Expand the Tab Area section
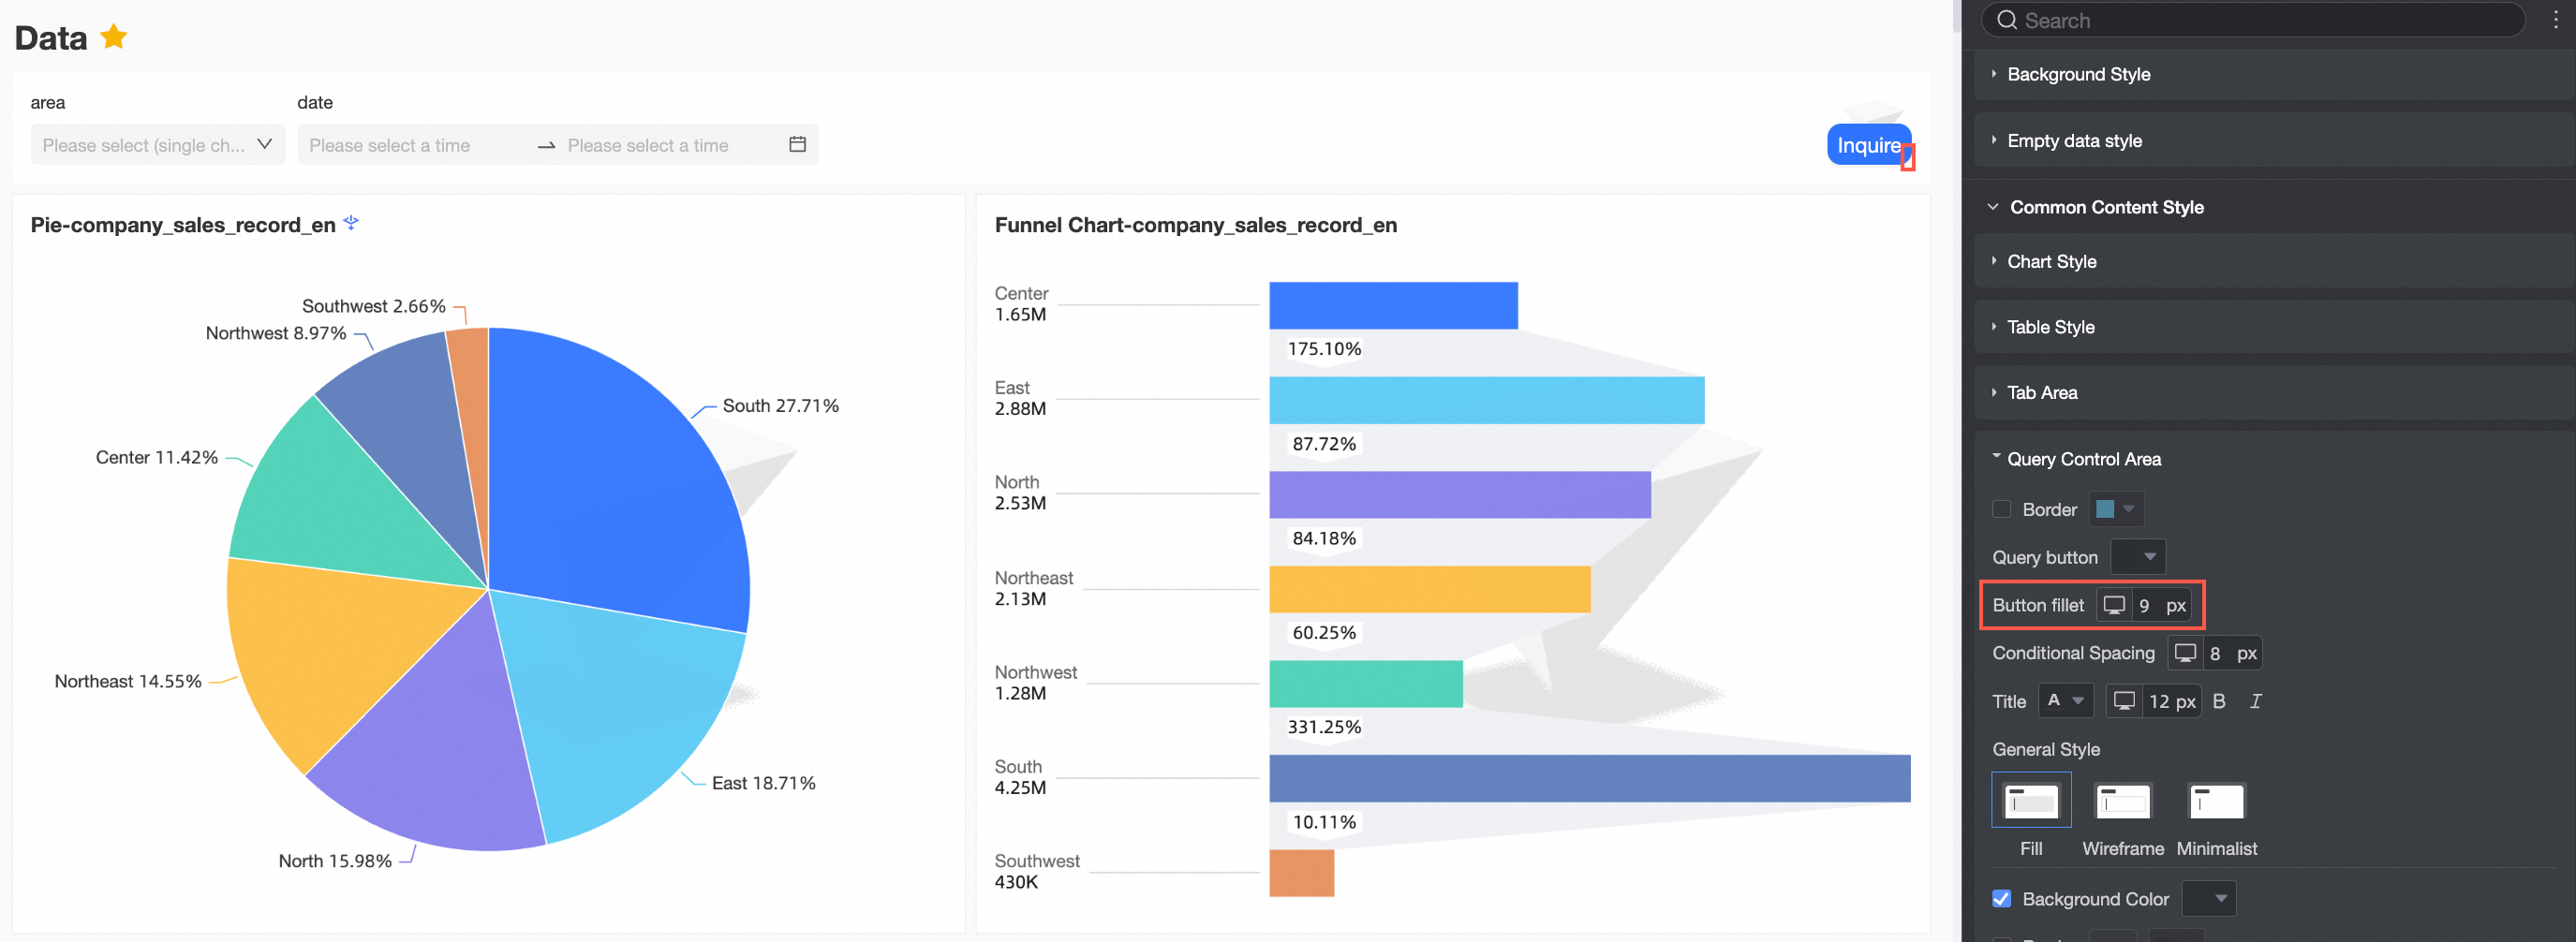The image size is (2576, 942). click(x=2041, y=393)
